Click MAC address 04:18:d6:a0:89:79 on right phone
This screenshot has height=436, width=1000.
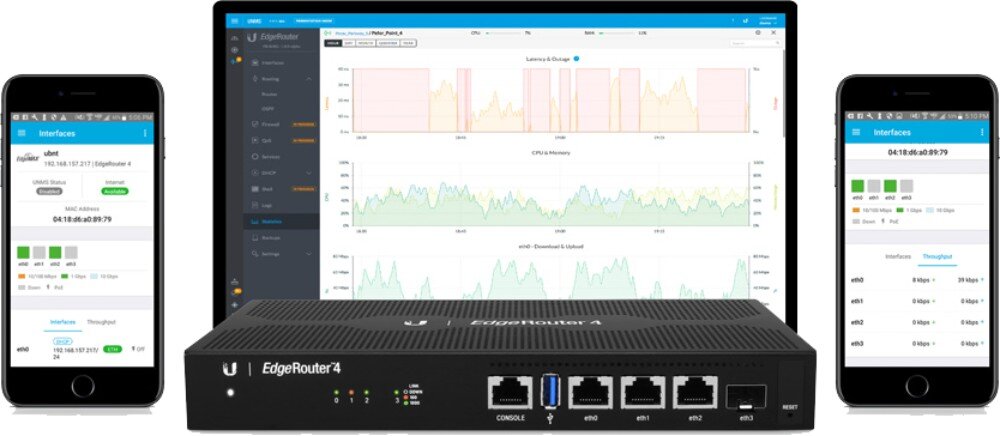point(918,152)
